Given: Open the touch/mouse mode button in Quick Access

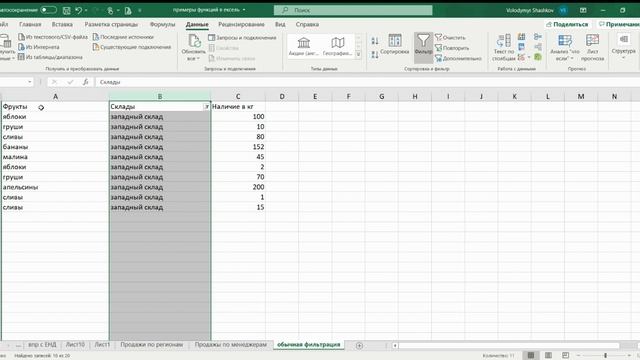Looking at the screenshot, I should 110,10.
